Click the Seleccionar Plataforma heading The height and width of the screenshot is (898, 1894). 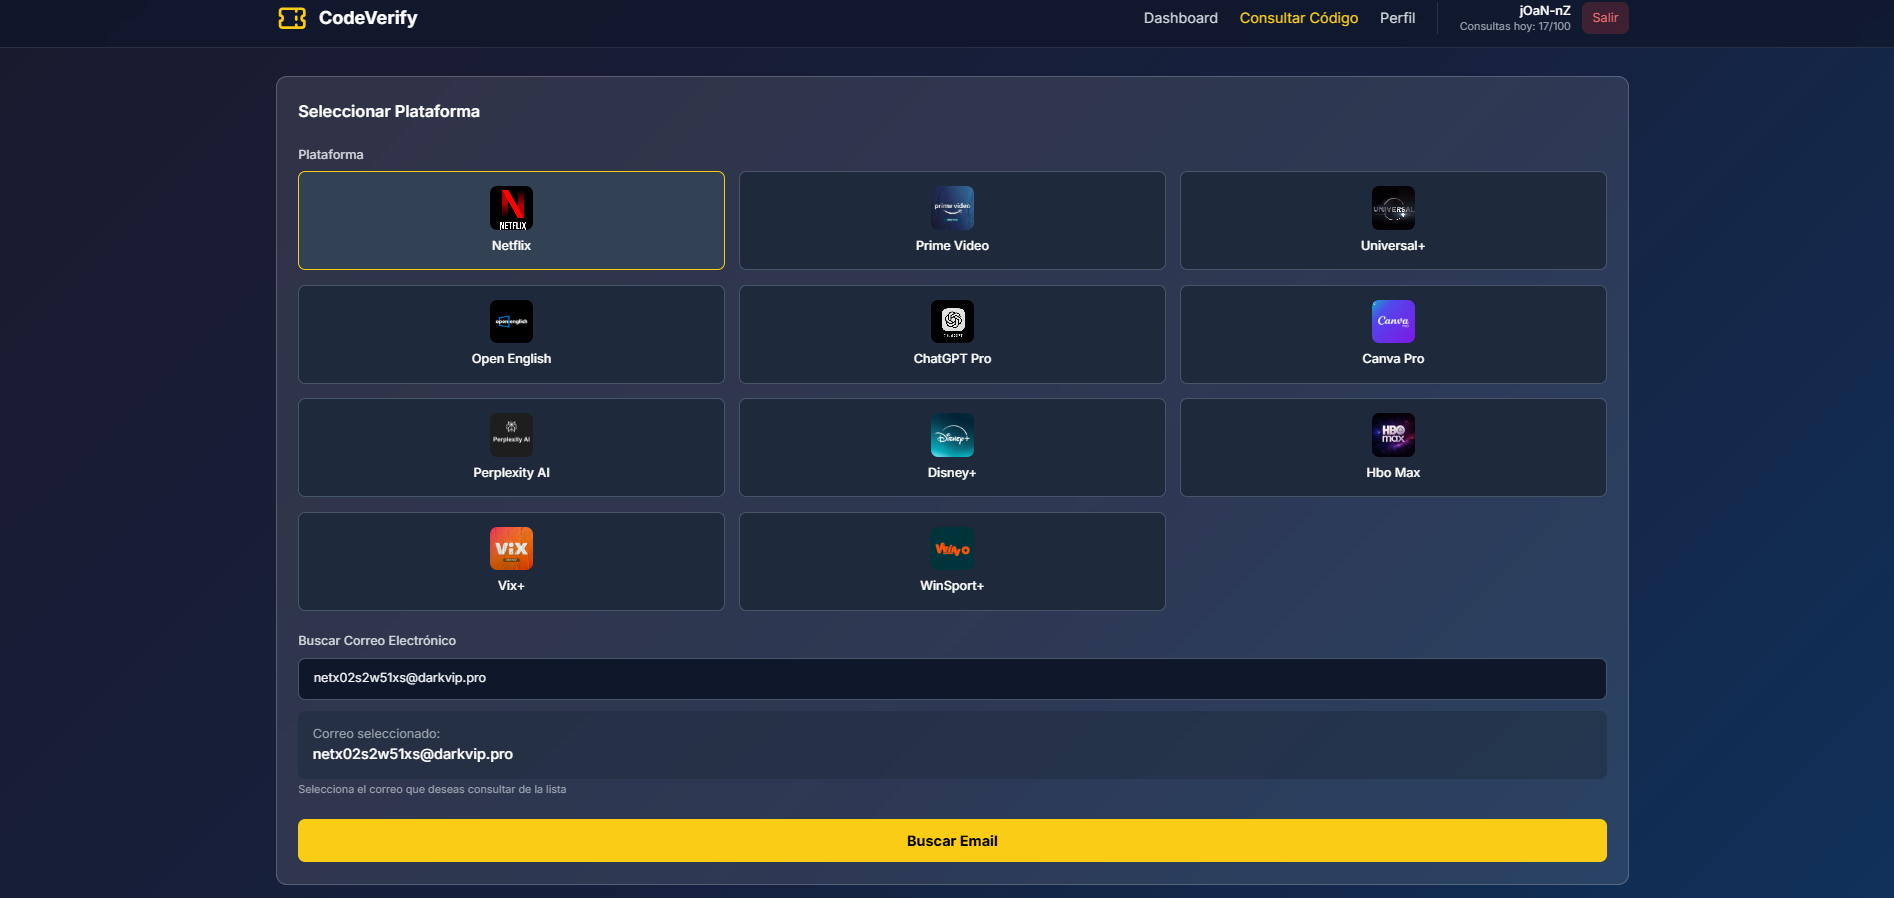click(x=389, y=112)
